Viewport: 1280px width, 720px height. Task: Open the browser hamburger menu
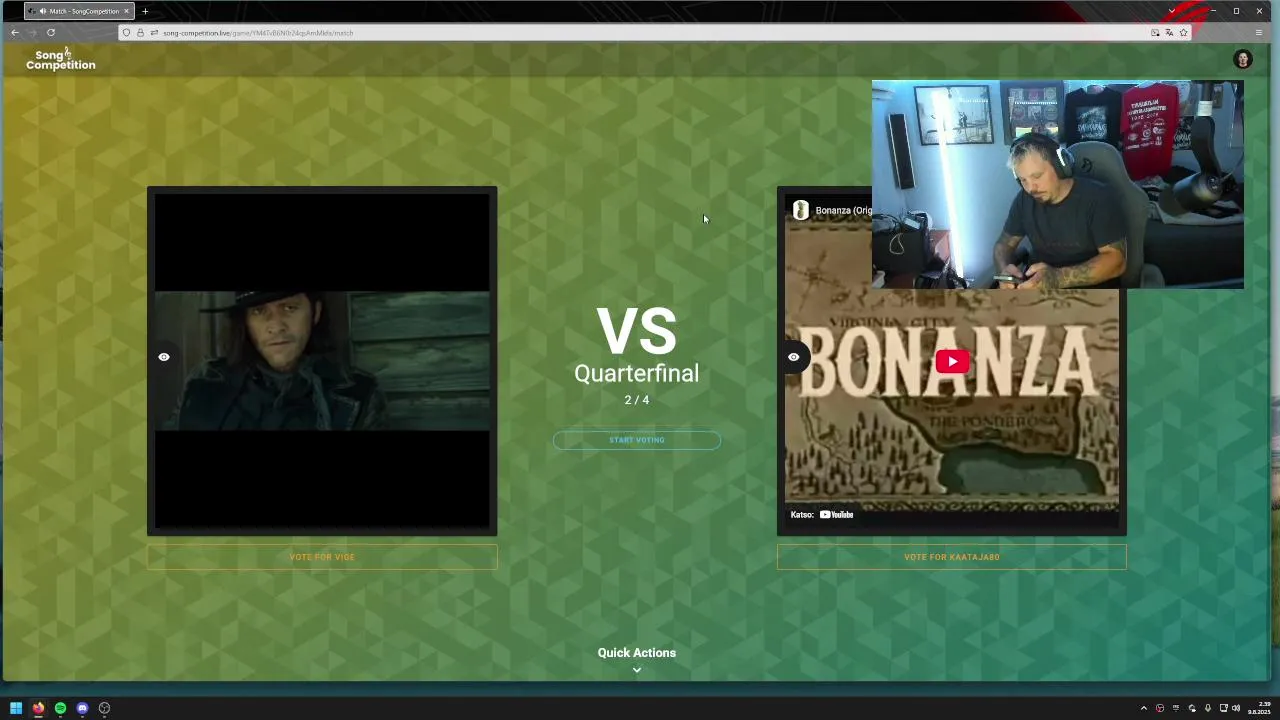pos(1259,33)
